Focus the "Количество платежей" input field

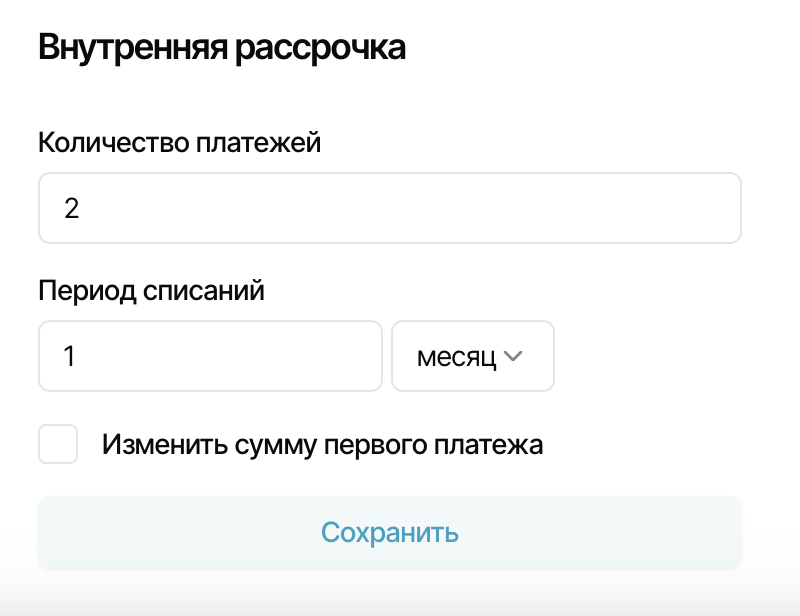click(x=389, y=208)
